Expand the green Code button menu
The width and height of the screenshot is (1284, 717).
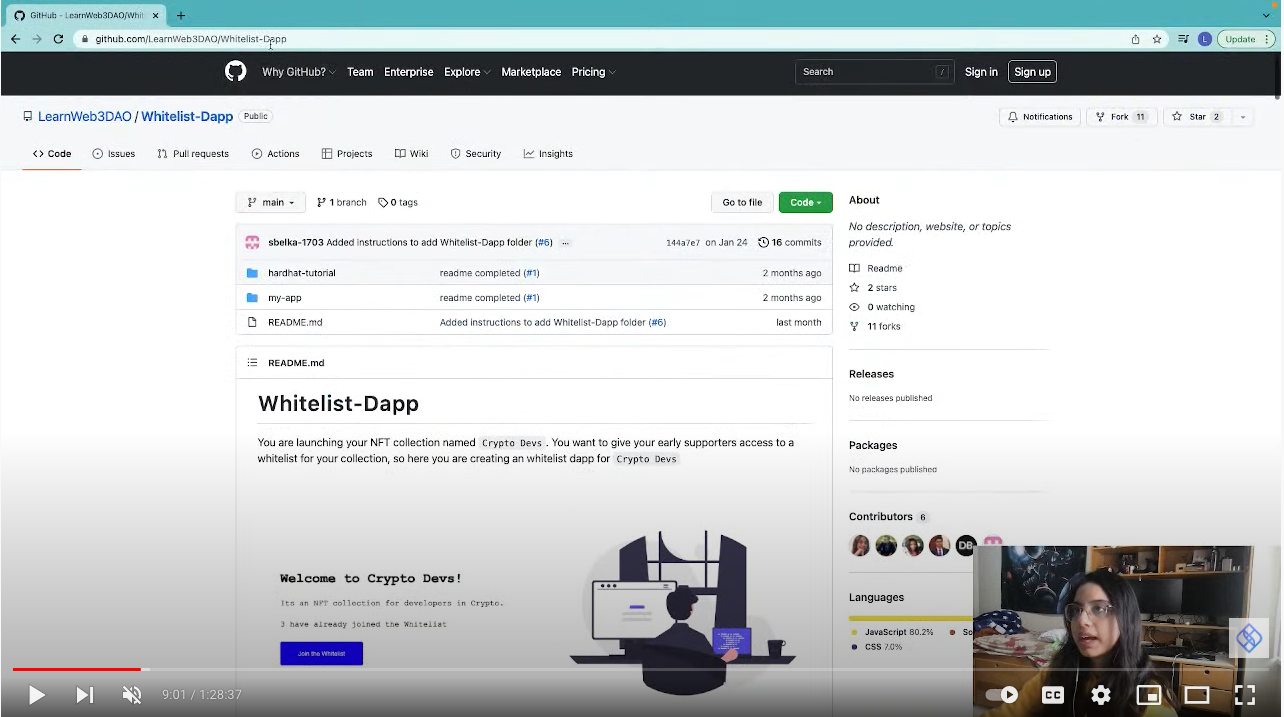coord(805,202)
